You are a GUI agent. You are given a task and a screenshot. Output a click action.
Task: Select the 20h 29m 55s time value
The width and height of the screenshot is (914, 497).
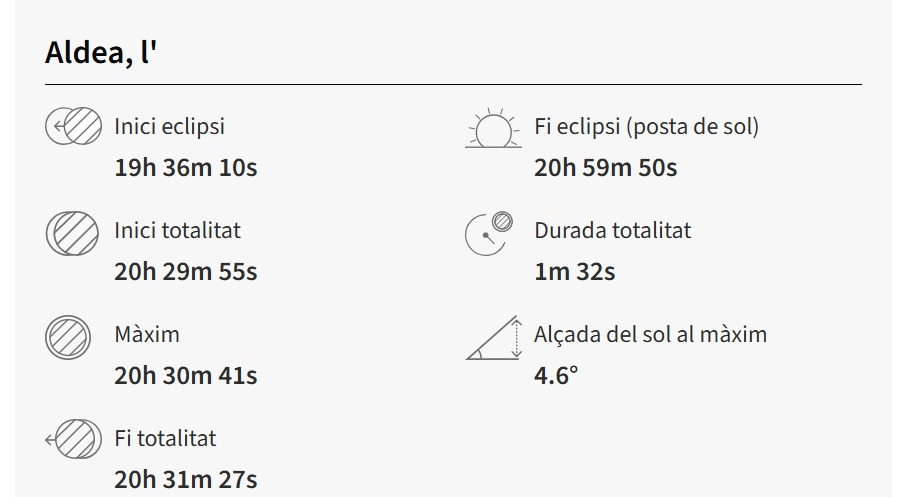tap(185, 271)
